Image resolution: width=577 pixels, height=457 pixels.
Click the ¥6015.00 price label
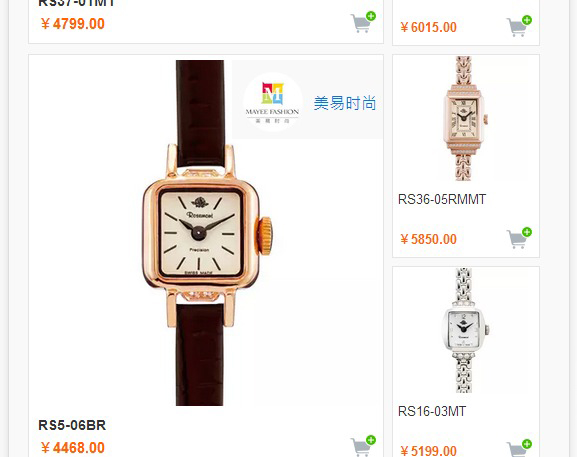pos(428,27)
